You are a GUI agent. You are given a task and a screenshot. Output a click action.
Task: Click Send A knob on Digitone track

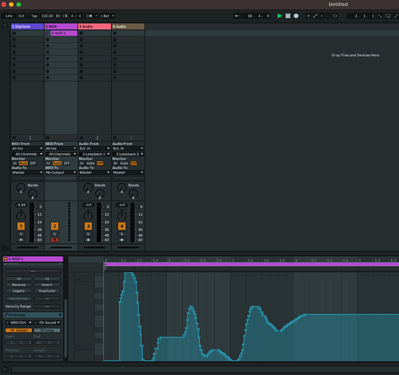coord(21,188)
